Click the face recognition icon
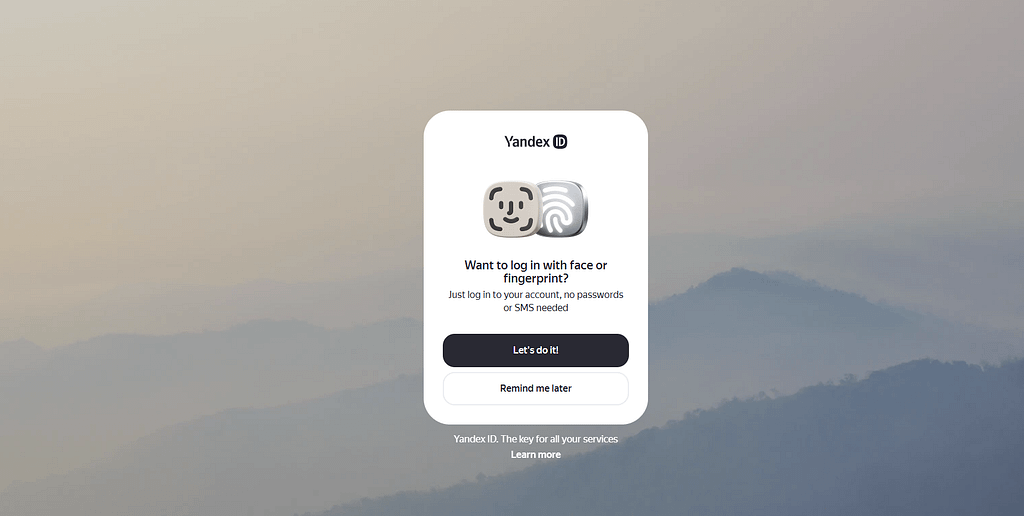 513,208
